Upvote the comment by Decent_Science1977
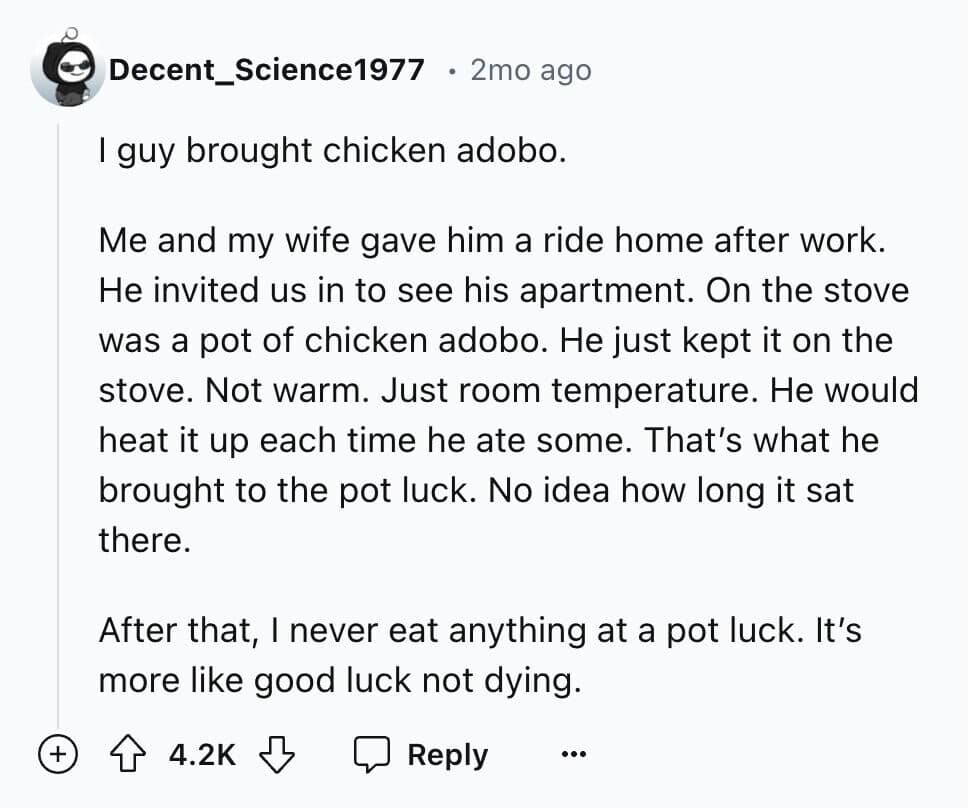 pyautogui.click(x=128, y=754)
